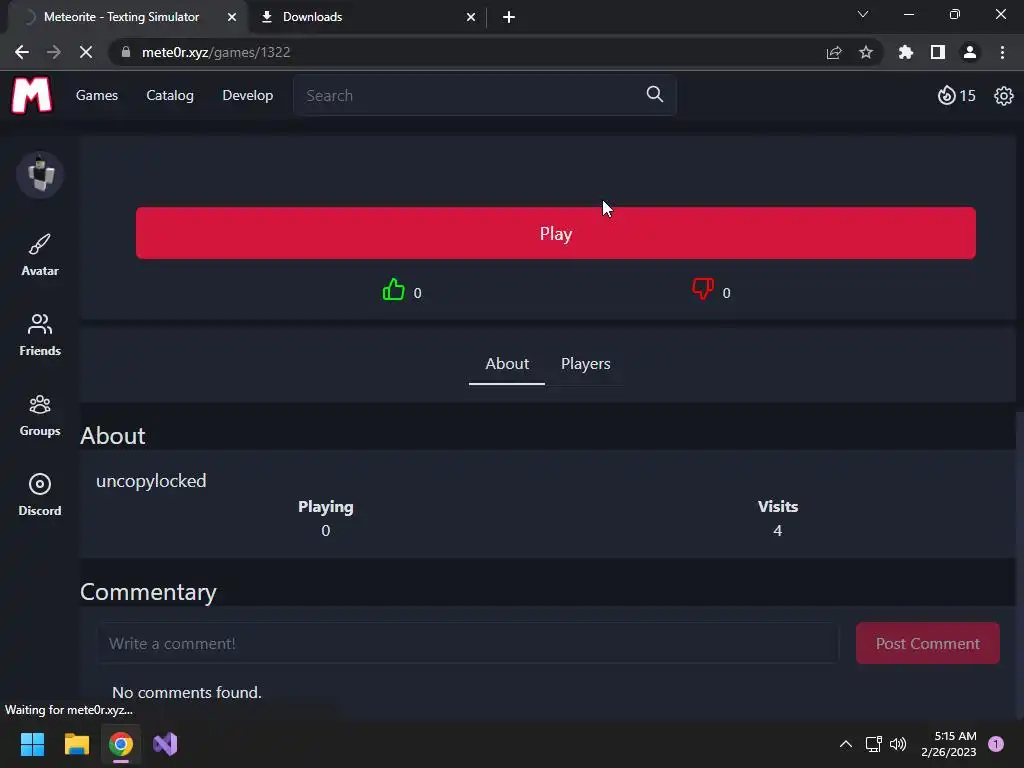1024x768 pixels.
Task: Bookmark this page with star icon
Action: [866, 52]
